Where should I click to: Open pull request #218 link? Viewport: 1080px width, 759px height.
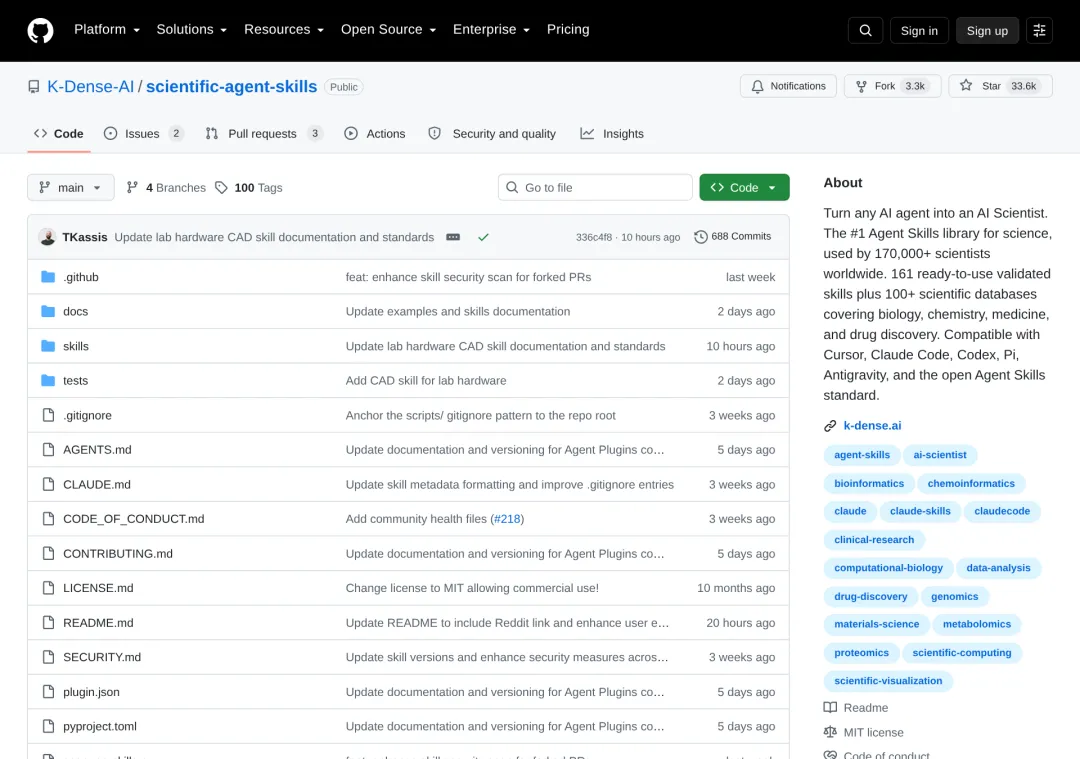507,519
